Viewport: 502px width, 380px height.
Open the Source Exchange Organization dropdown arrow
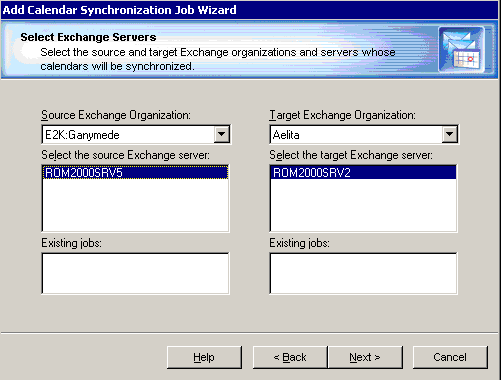click(x=221, y=134)
